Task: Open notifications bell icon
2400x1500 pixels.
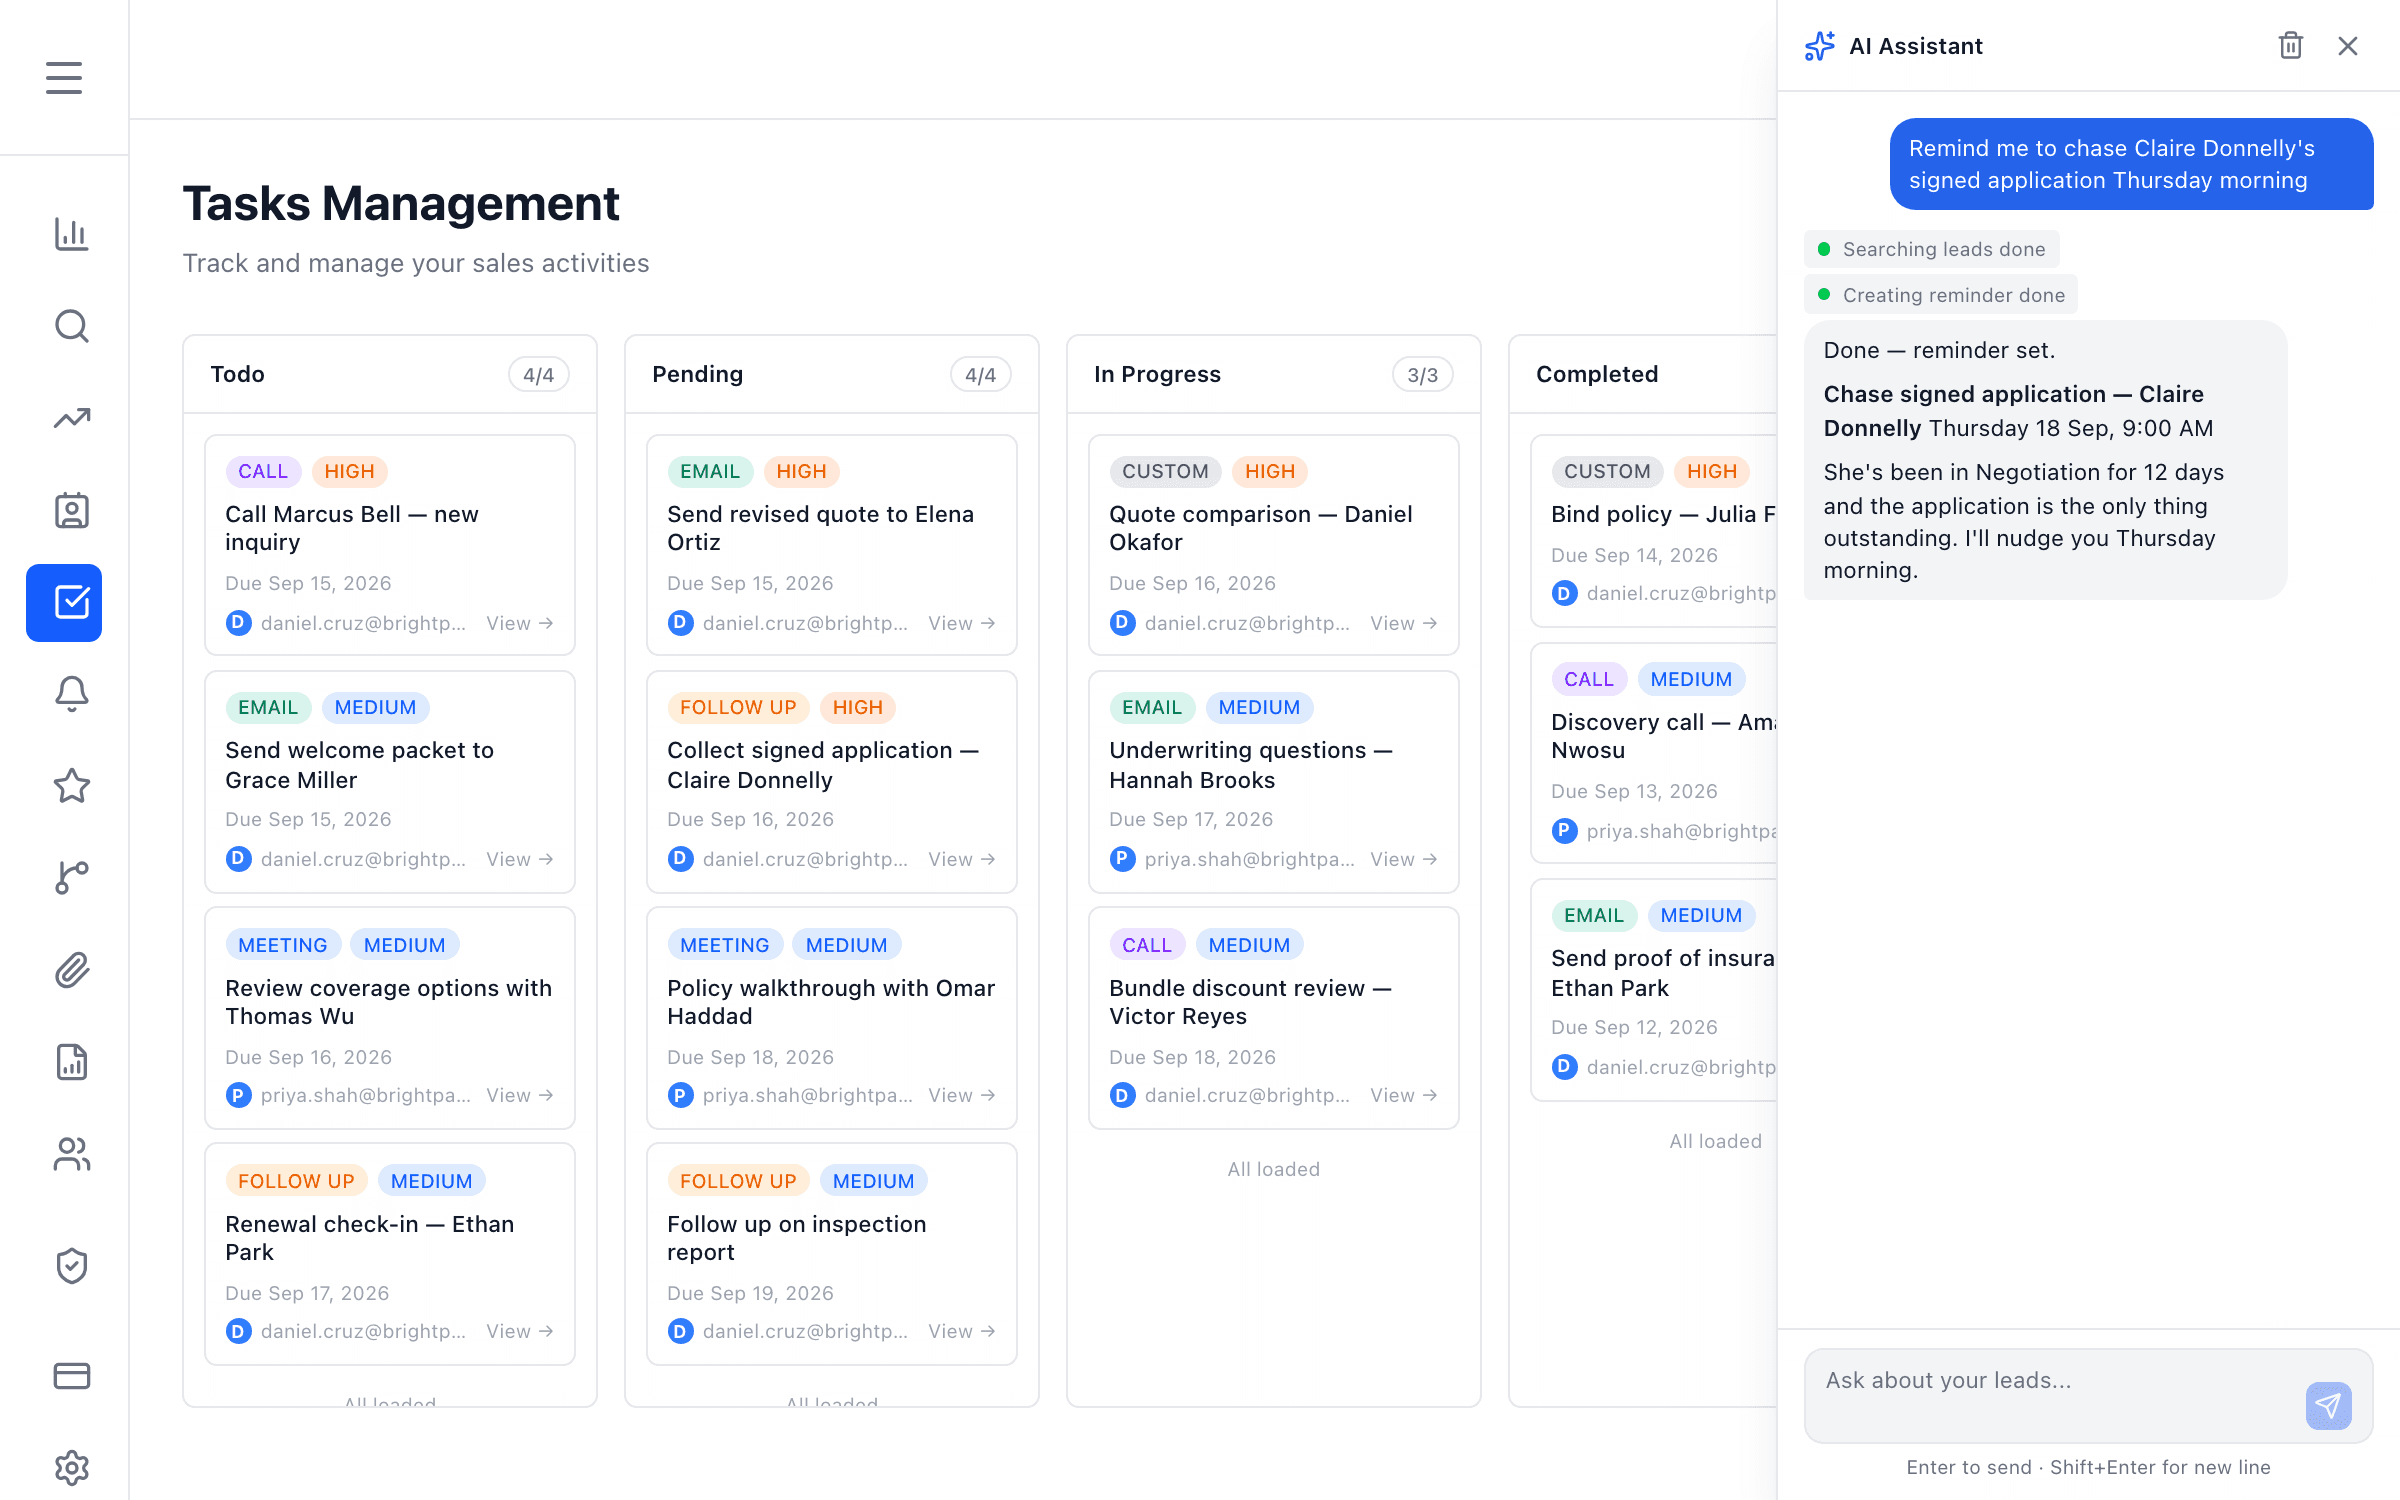Action: pyautogui.click(x=72, y=694)
